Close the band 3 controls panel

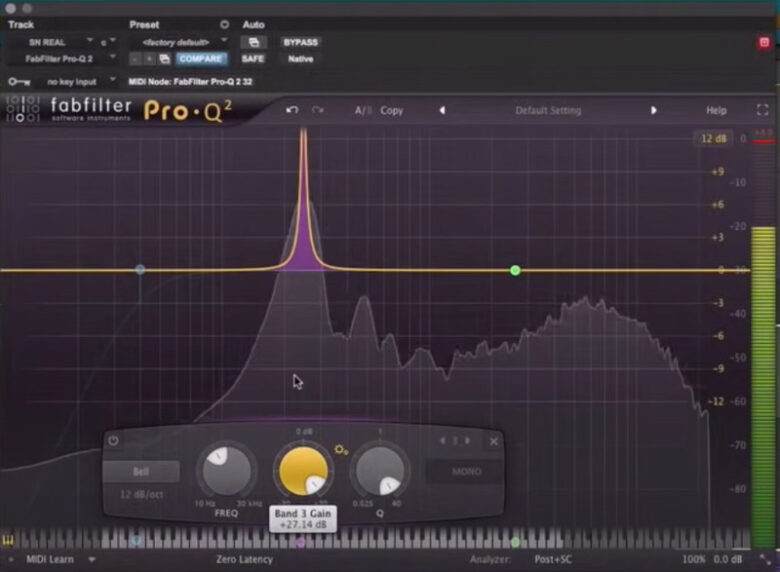[x=493, y=441]
